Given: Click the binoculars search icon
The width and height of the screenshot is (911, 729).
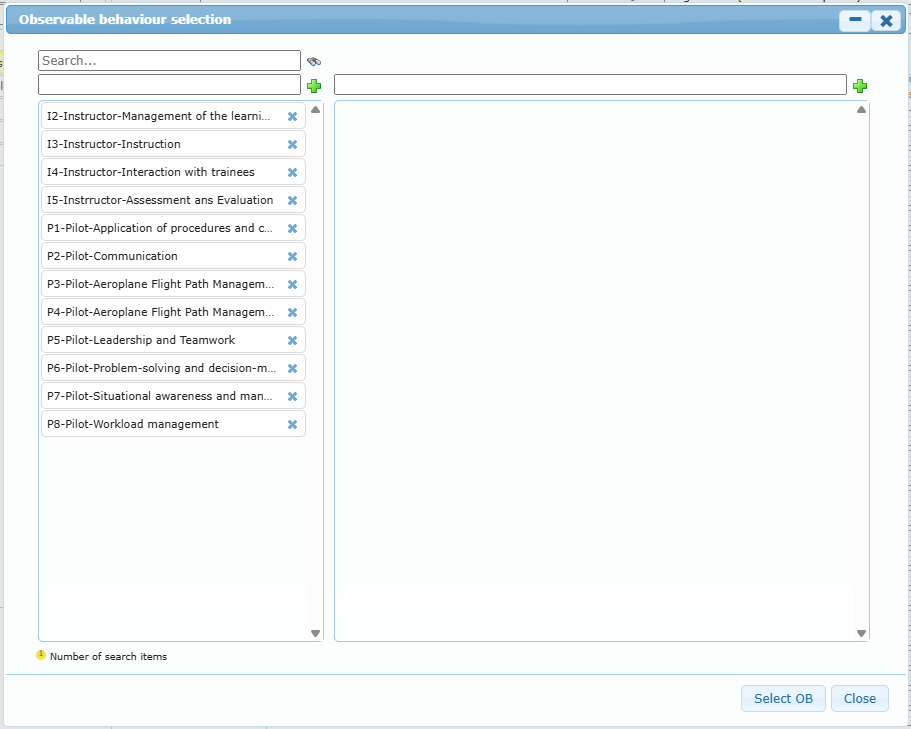Looking at the screenshot, I should coord(314,61).
